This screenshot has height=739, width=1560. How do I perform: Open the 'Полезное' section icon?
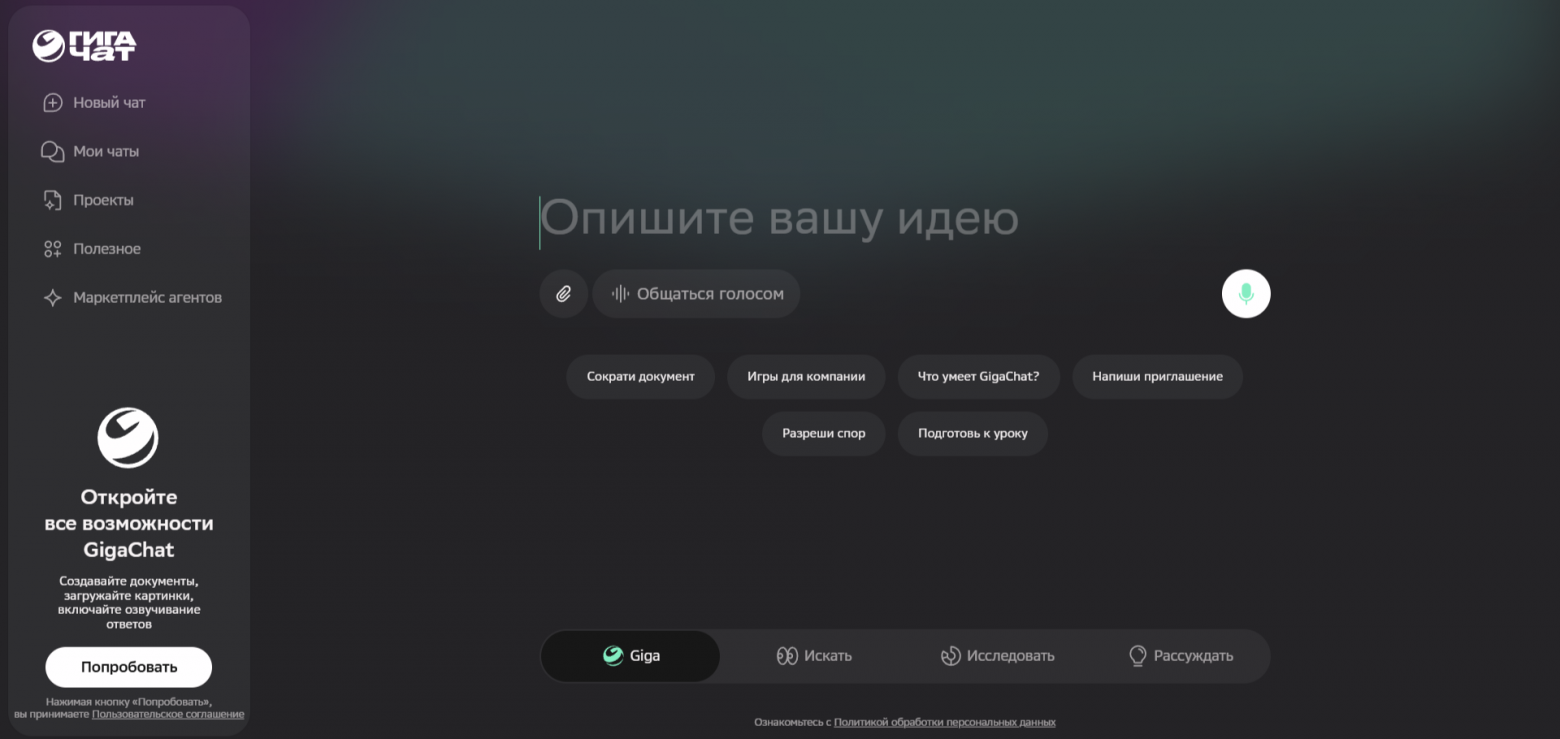52,248
